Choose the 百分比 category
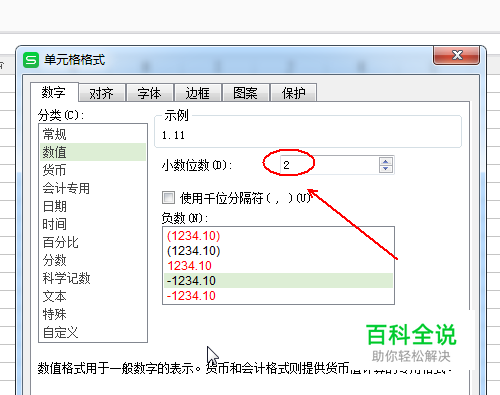The height and width of the screenshot is (395, 500). tap(93, 242)
